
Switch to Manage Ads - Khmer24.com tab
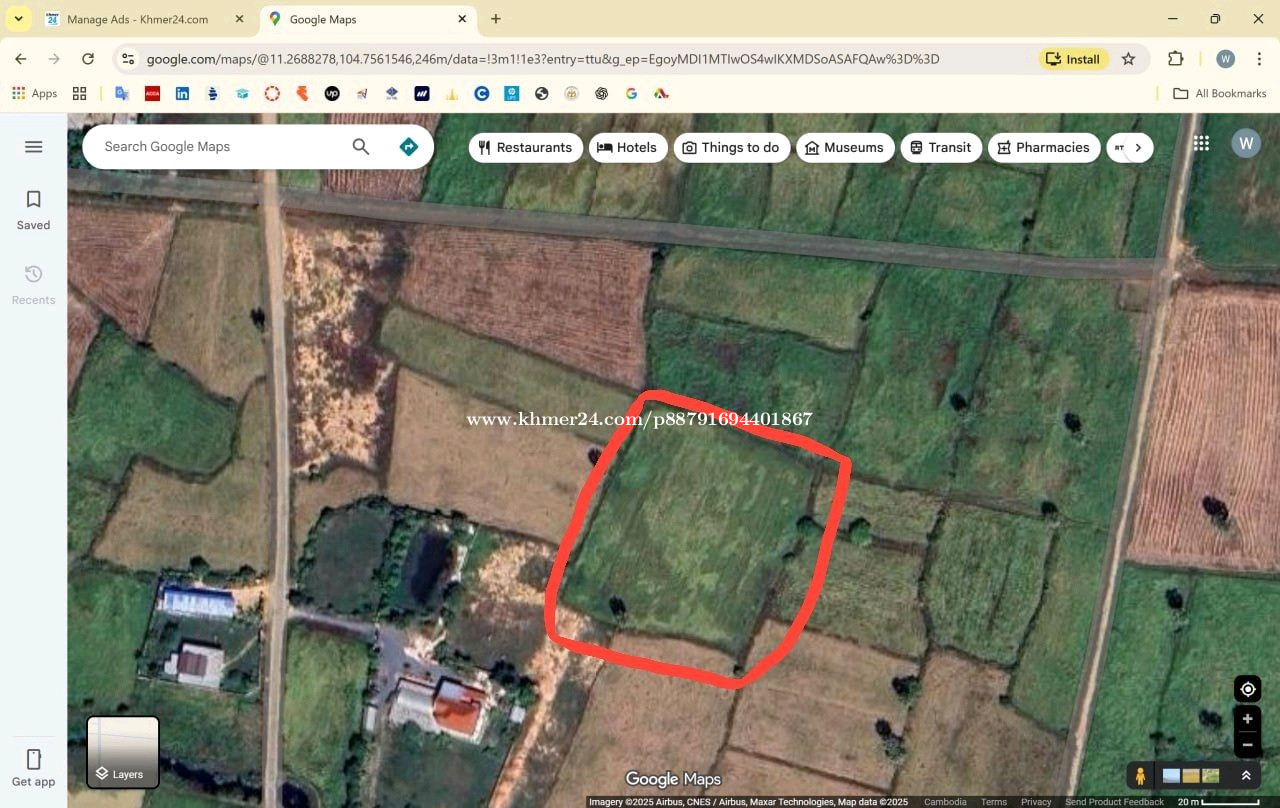pos(137,19)
